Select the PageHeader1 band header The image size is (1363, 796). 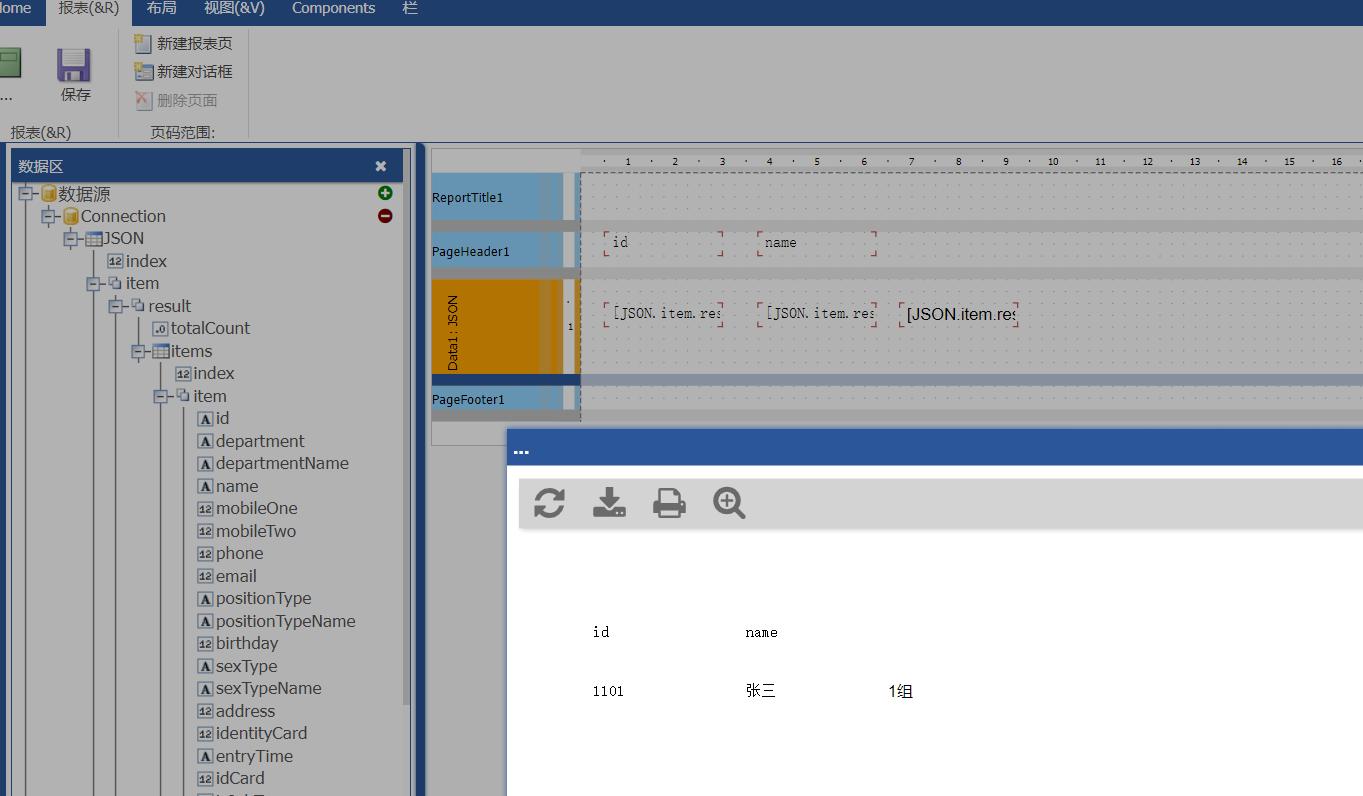[x=497, y=251]
